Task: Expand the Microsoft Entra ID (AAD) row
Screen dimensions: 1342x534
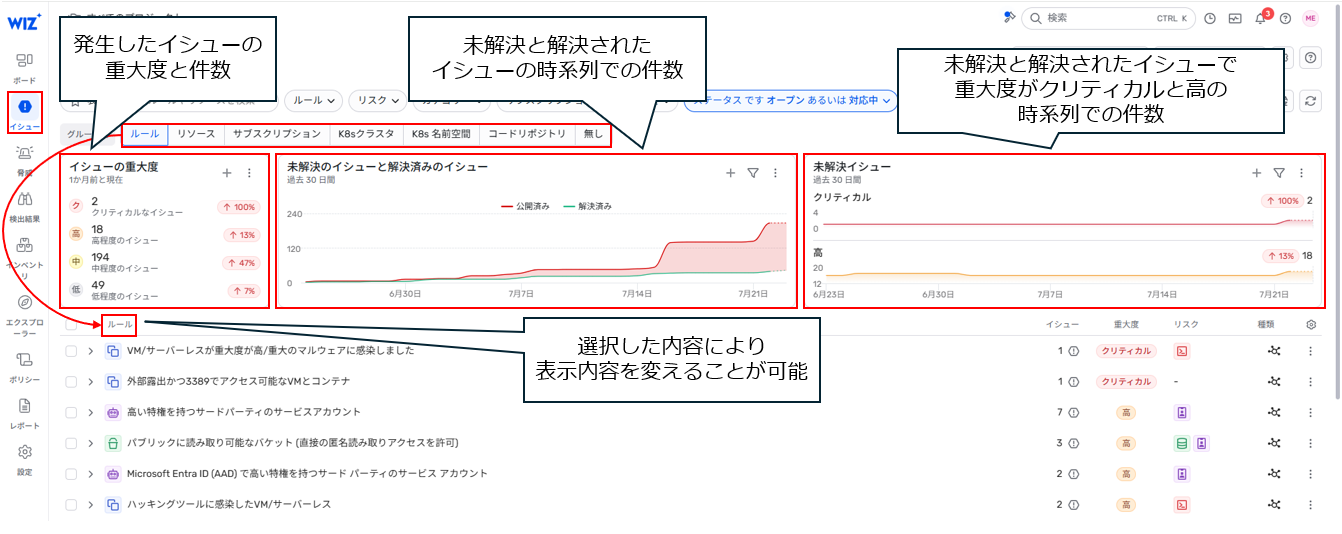Action: point(90,473)
